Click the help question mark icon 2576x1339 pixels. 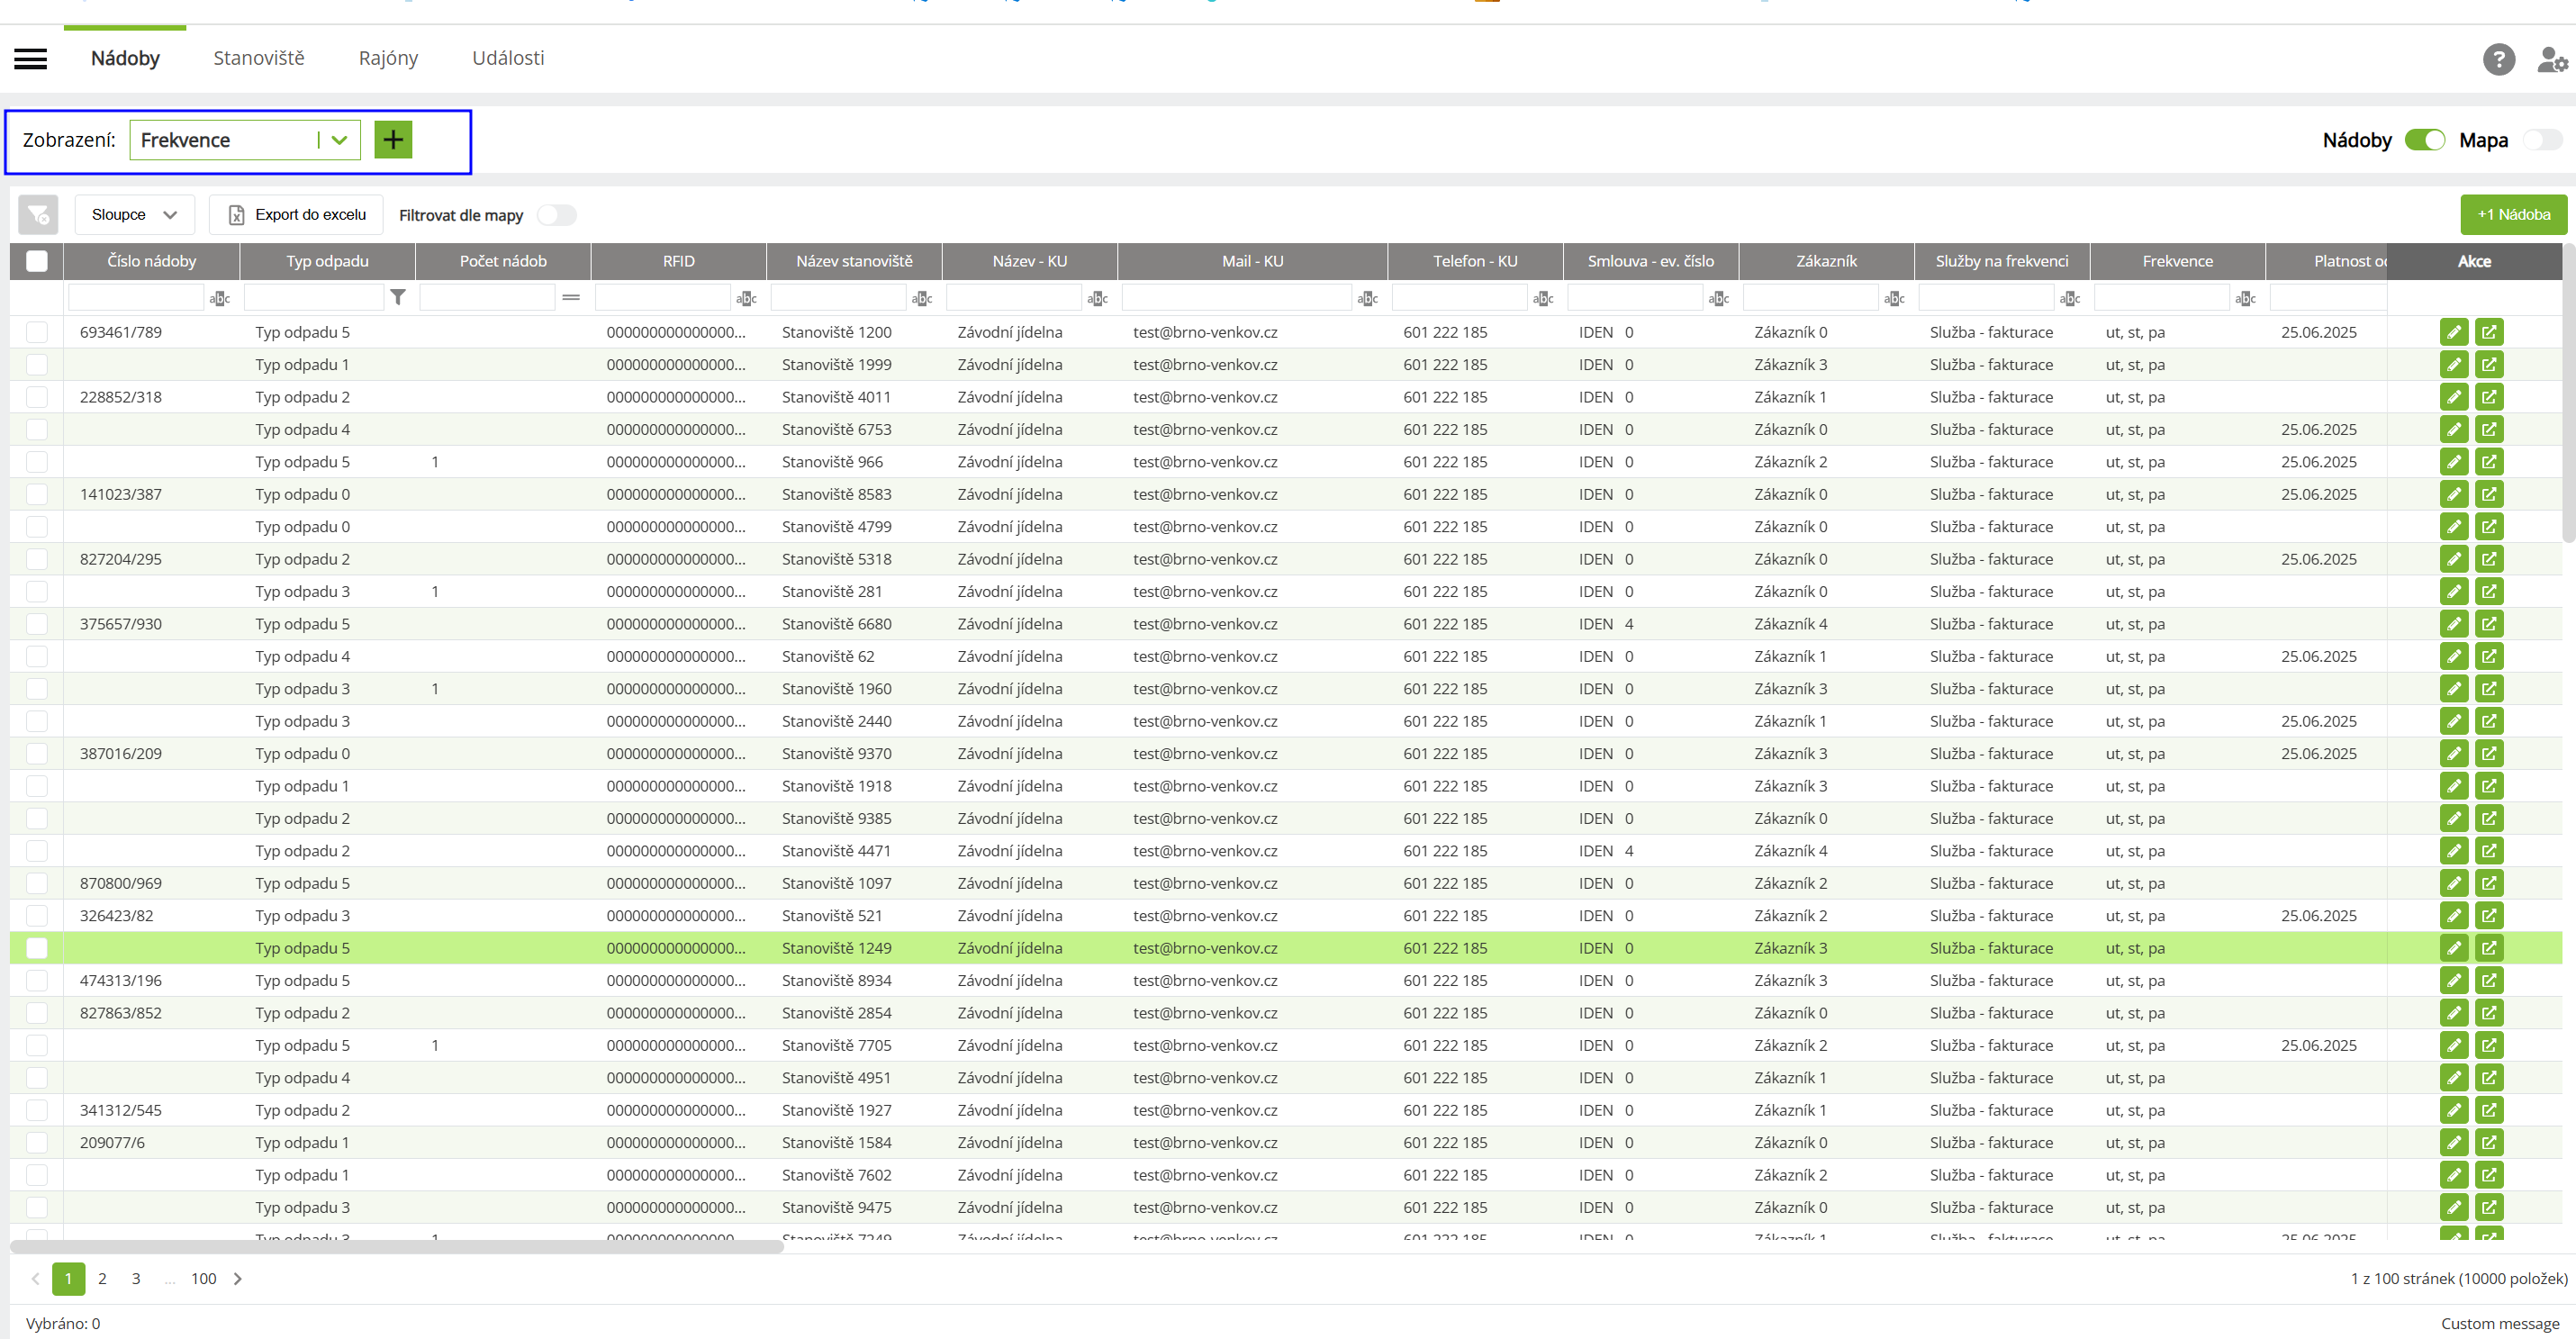(2498, 60)
